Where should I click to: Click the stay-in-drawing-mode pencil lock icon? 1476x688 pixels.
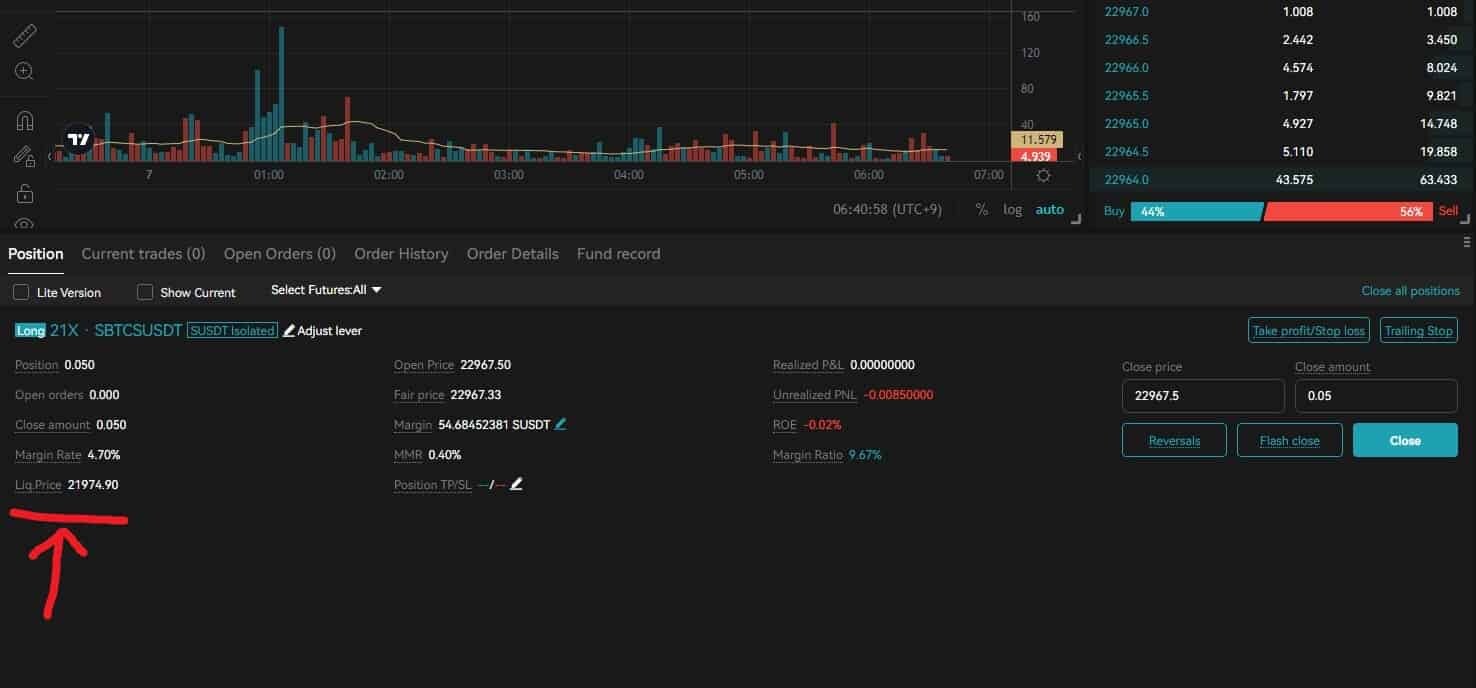[x=24, y=156]
